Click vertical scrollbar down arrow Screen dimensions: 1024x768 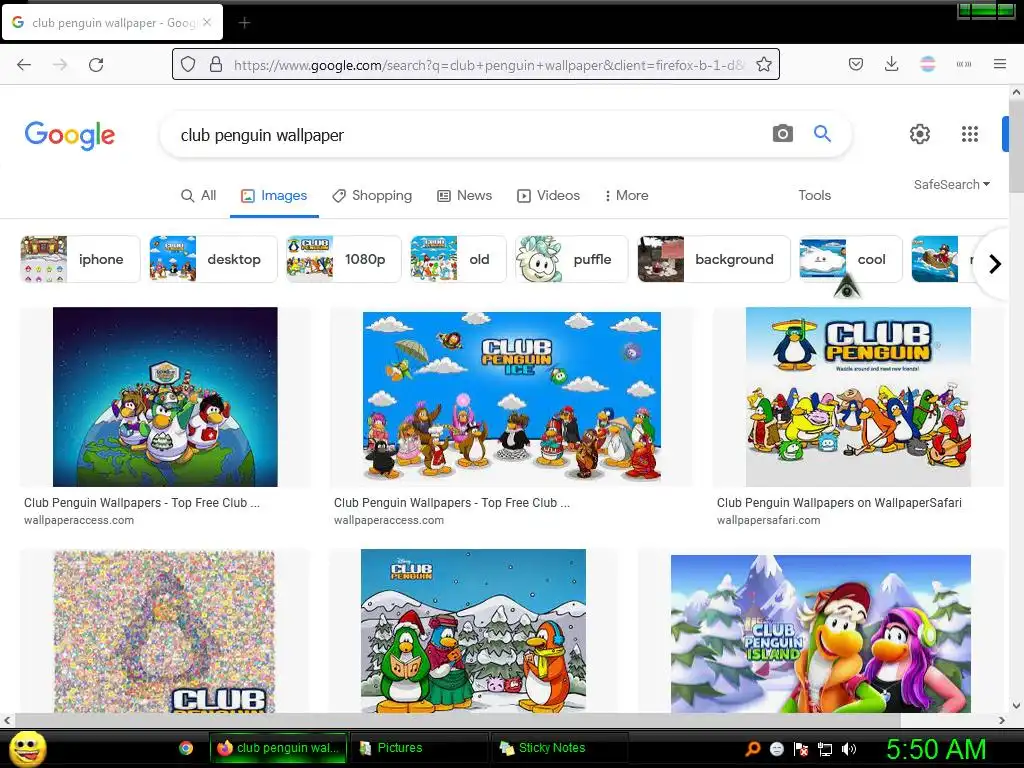(x=1016, y=705)
